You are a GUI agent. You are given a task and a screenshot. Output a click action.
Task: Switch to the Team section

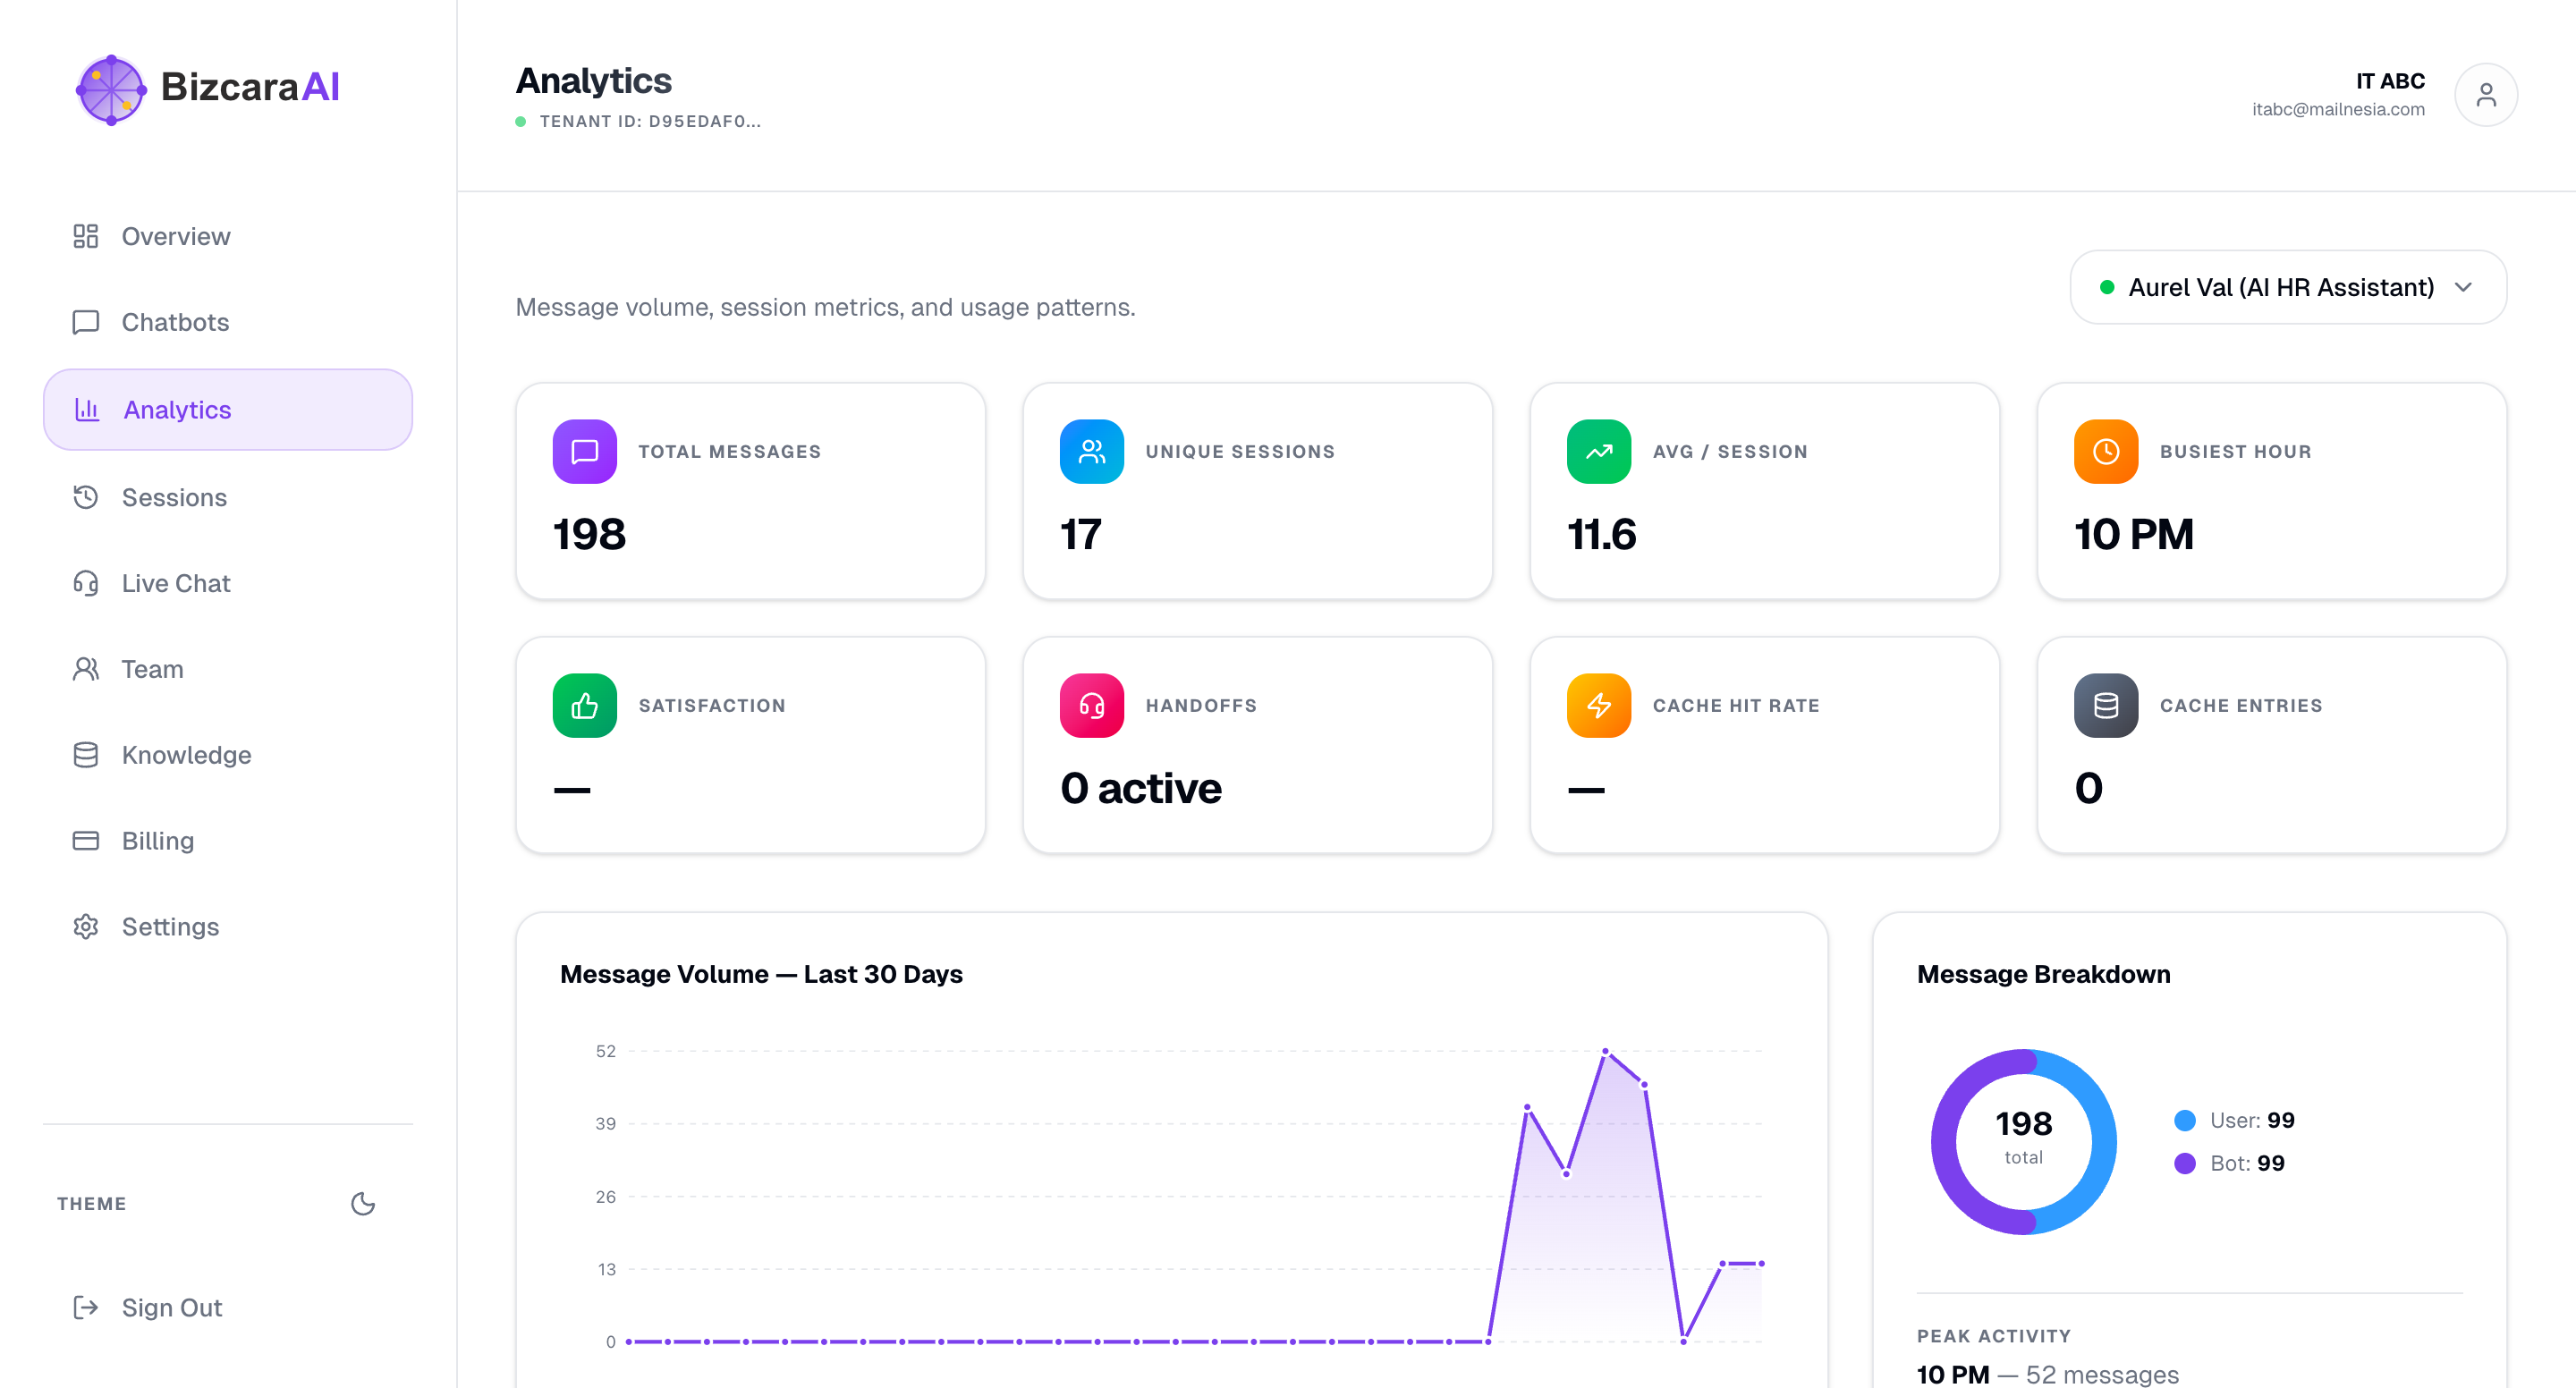click(152, 669)
